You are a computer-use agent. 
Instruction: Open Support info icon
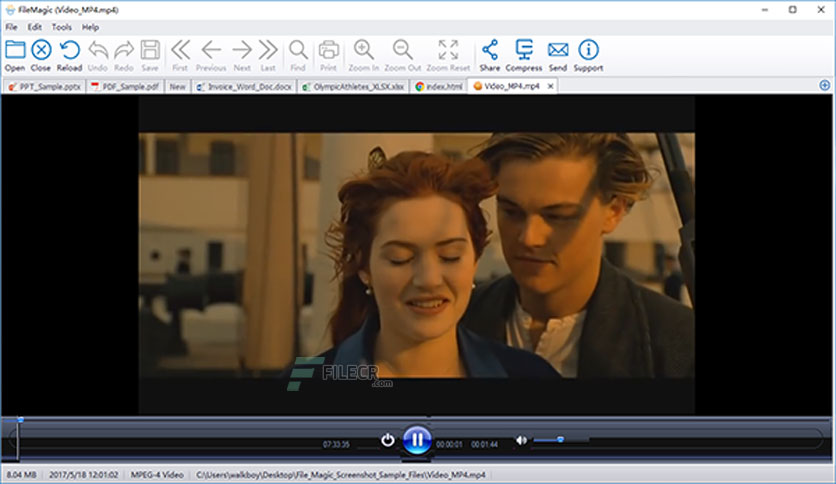pyautogui.click(x=588, y=50)
